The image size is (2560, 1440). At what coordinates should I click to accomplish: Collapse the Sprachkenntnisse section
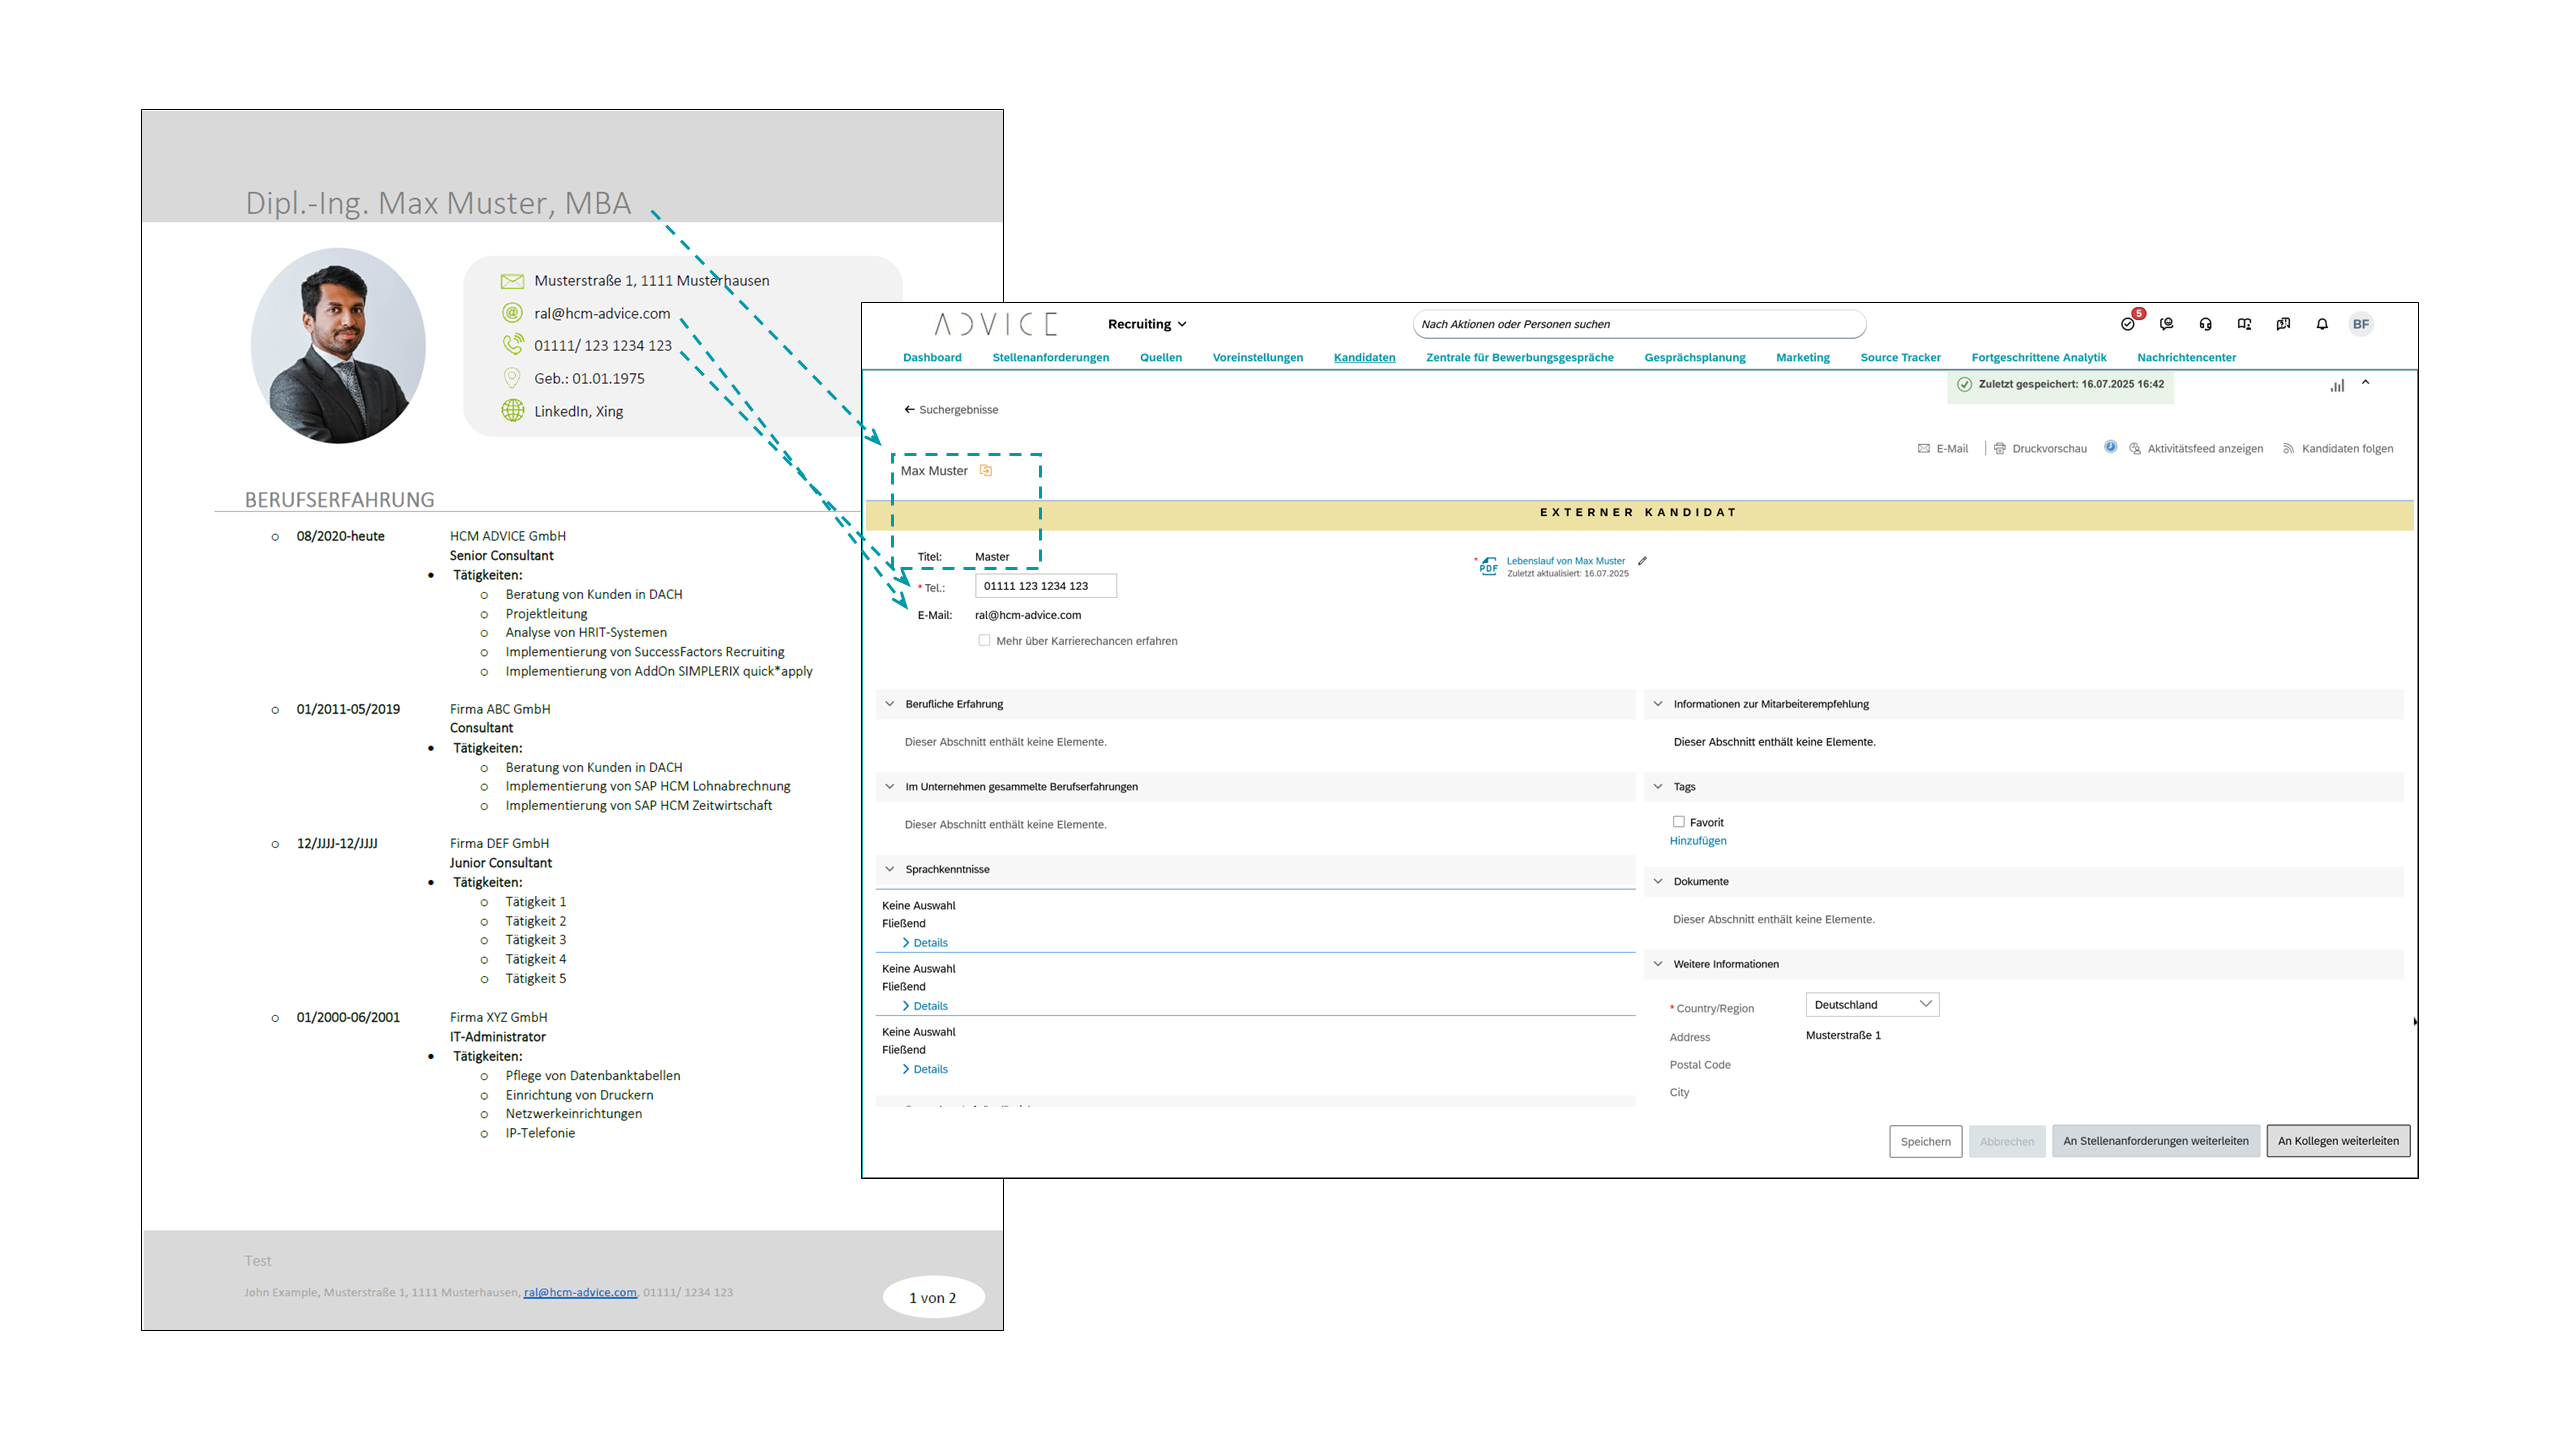890,870
